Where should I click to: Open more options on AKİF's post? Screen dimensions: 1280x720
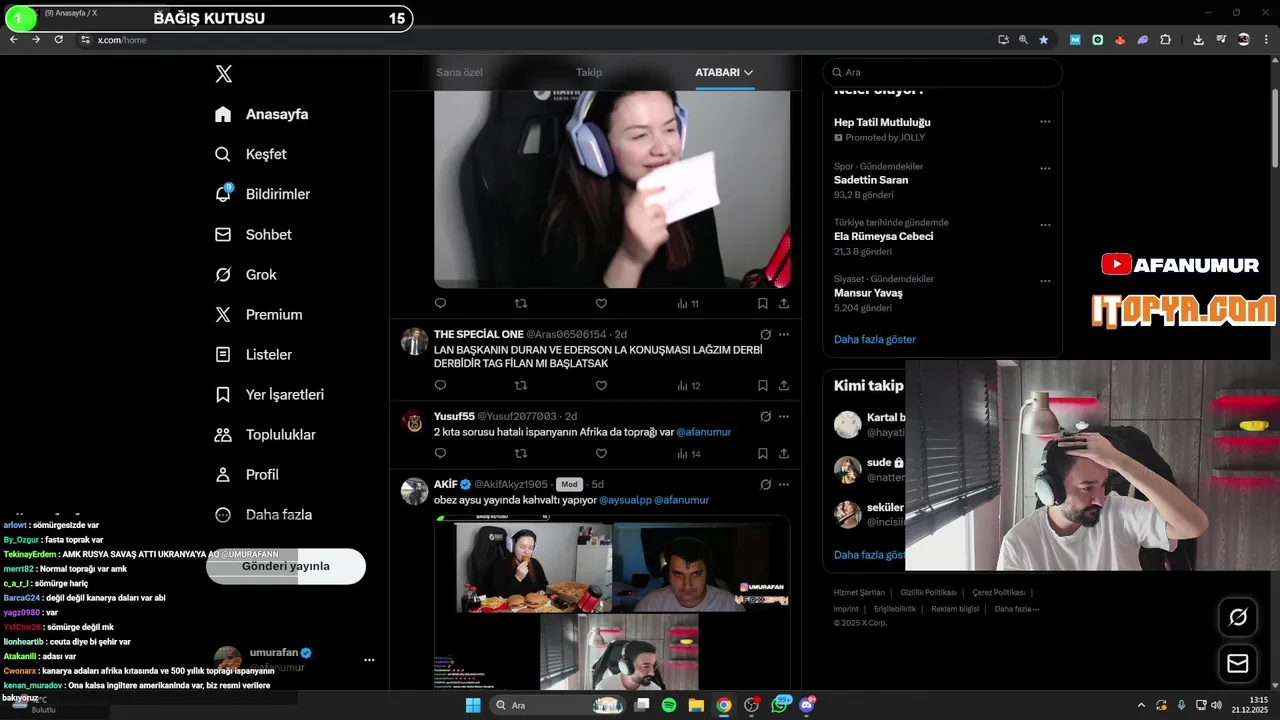[x=784, y=484]
